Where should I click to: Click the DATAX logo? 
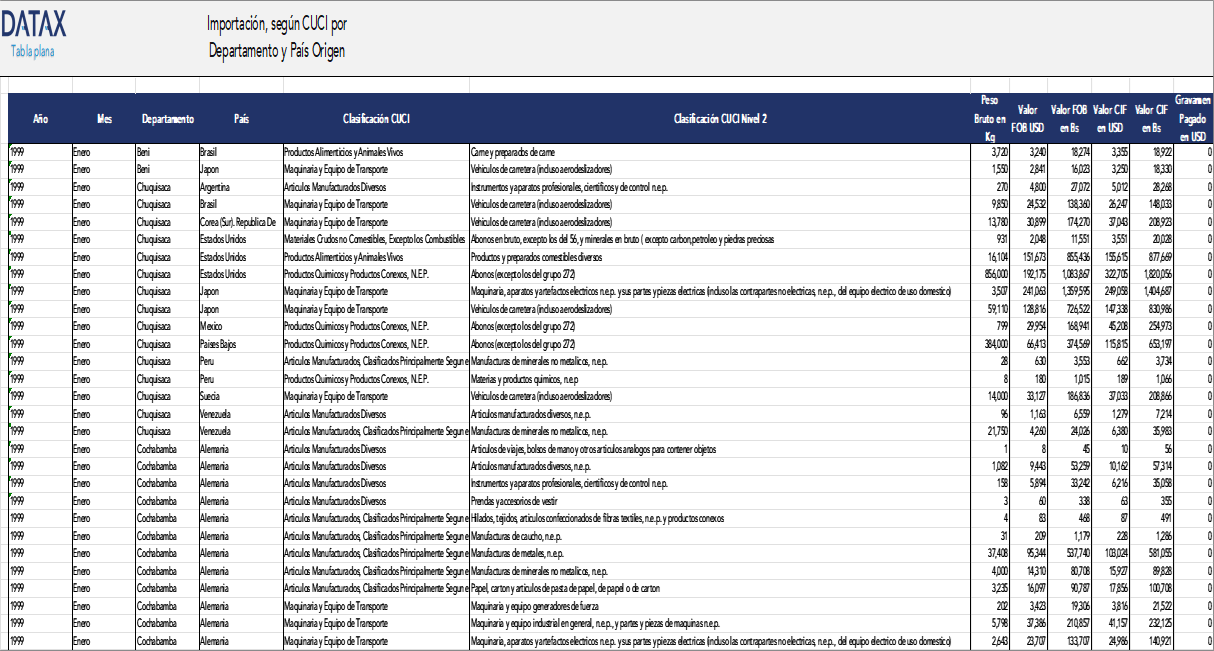pos(37,25)
